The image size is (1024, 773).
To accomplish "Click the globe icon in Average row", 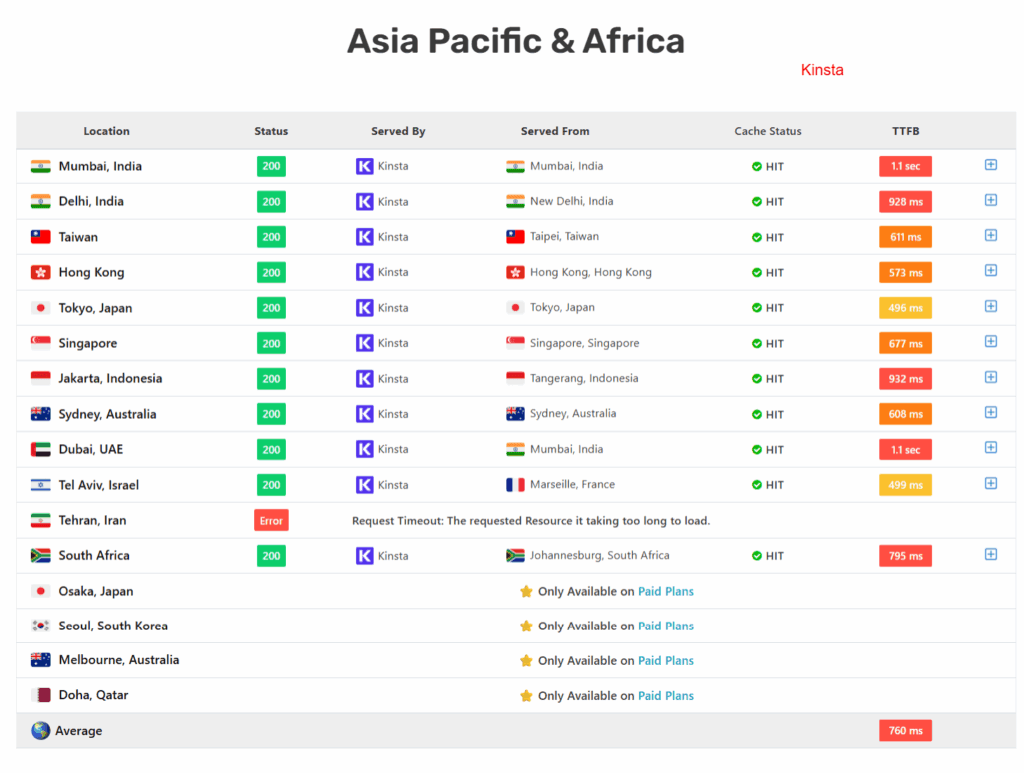I will [x=38, y=730].
